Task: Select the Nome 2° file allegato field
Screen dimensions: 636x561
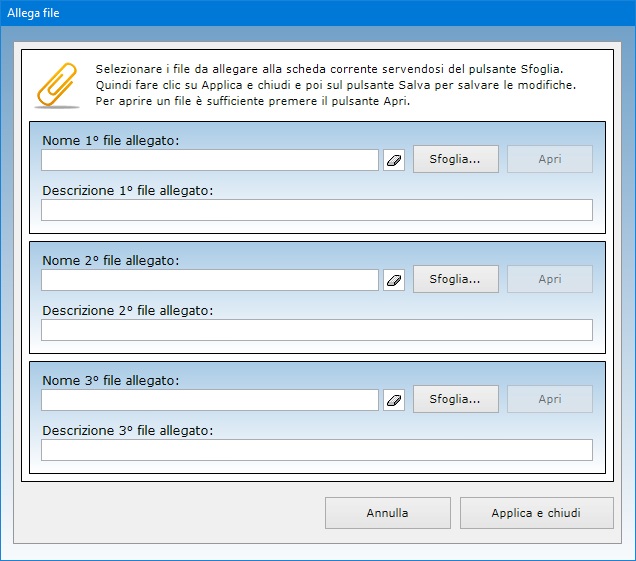Action: pos(210,280)
